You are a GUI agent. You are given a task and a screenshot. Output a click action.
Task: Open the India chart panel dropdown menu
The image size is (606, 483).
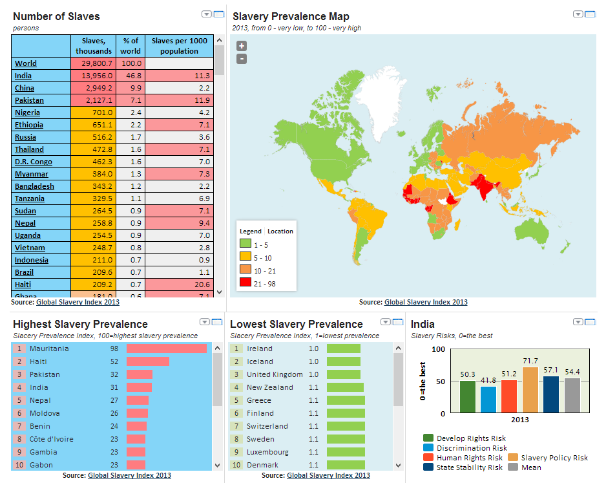click(x=578, y=322)
